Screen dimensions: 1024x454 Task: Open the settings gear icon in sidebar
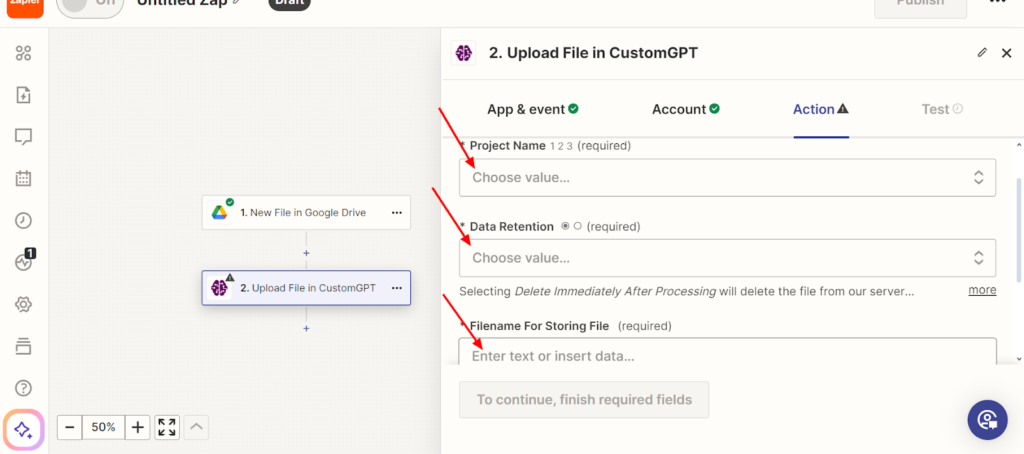click(x=24, y=304)
